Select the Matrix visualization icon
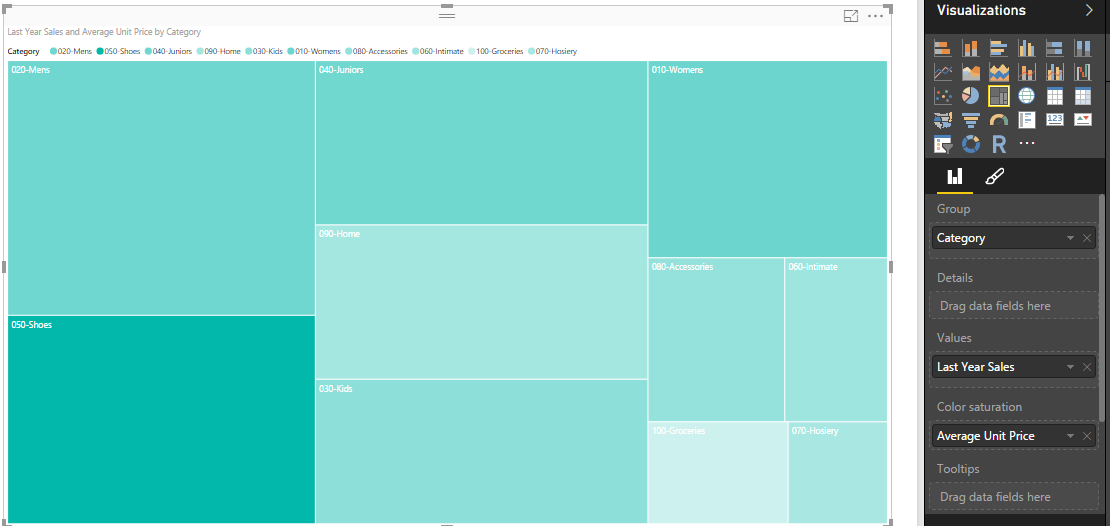Screen dimensions: 1110x526 tap(1083, 96)
